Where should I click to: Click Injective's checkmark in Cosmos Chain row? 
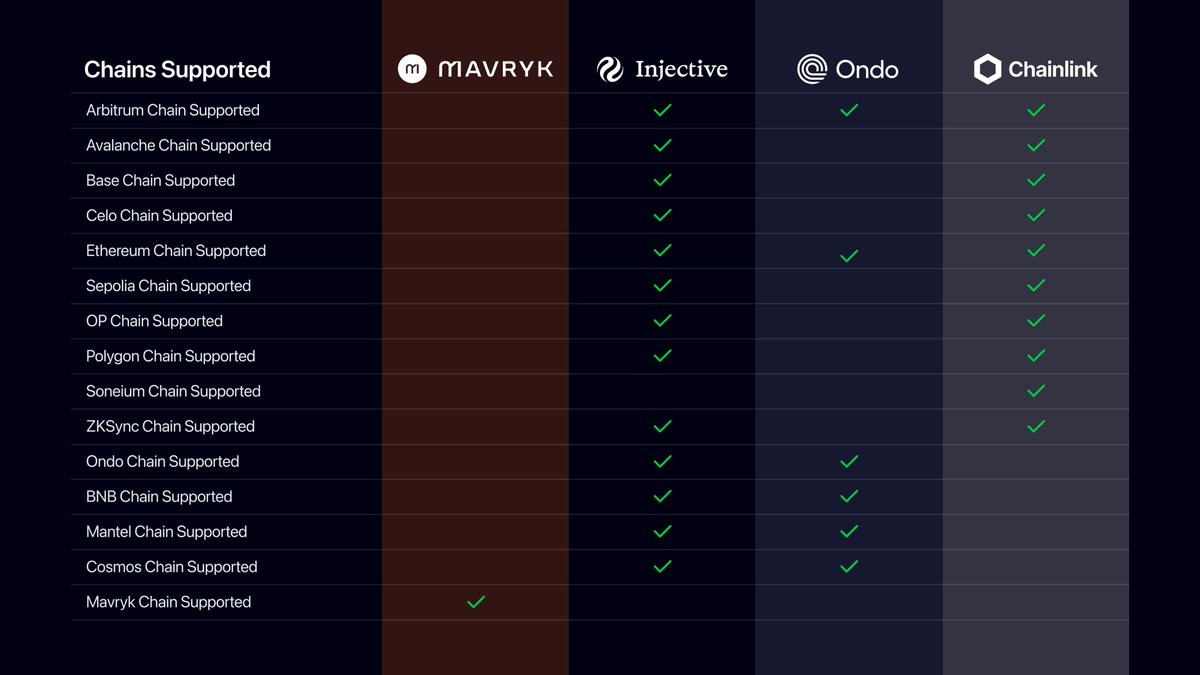tap(662, 567)
